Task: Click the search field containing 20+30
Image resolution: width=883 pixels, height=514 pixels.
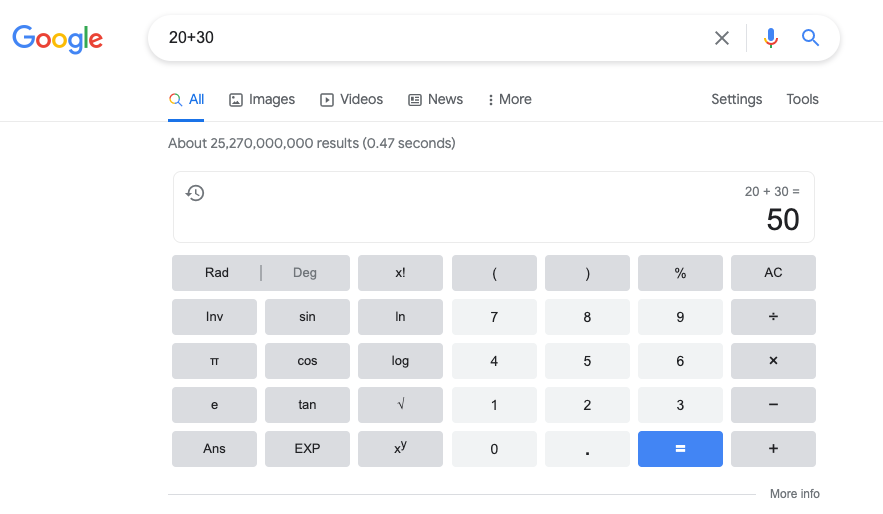Action: pos(430,38)
